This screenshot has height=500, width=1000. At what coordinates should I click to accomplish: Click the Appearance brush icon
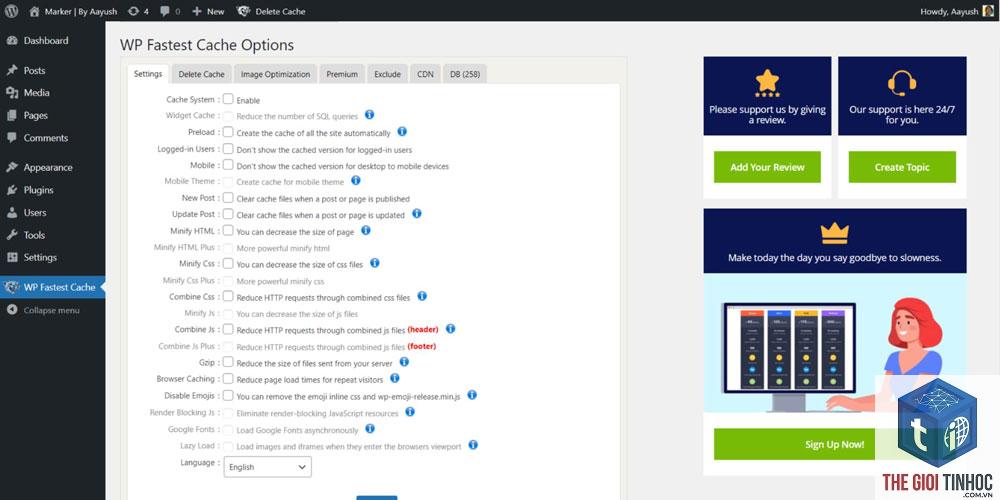pyautogui.click(x=11, y=167)
